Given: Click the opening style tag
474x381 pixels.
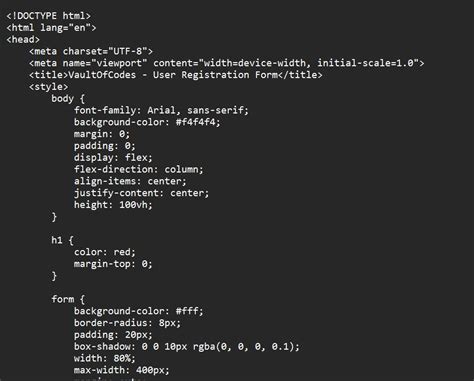Looking at the screenshot, I should (x=48, y=87).
